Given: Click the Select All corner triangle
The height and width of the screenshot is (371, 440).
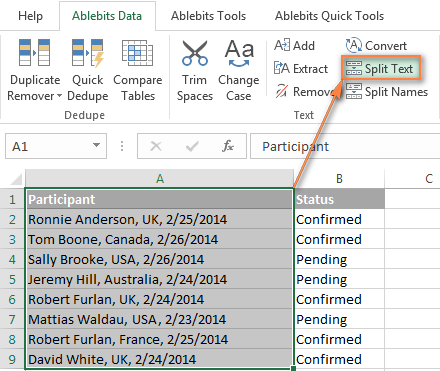Looking at the screenshot, I should [x=16, y=179].
